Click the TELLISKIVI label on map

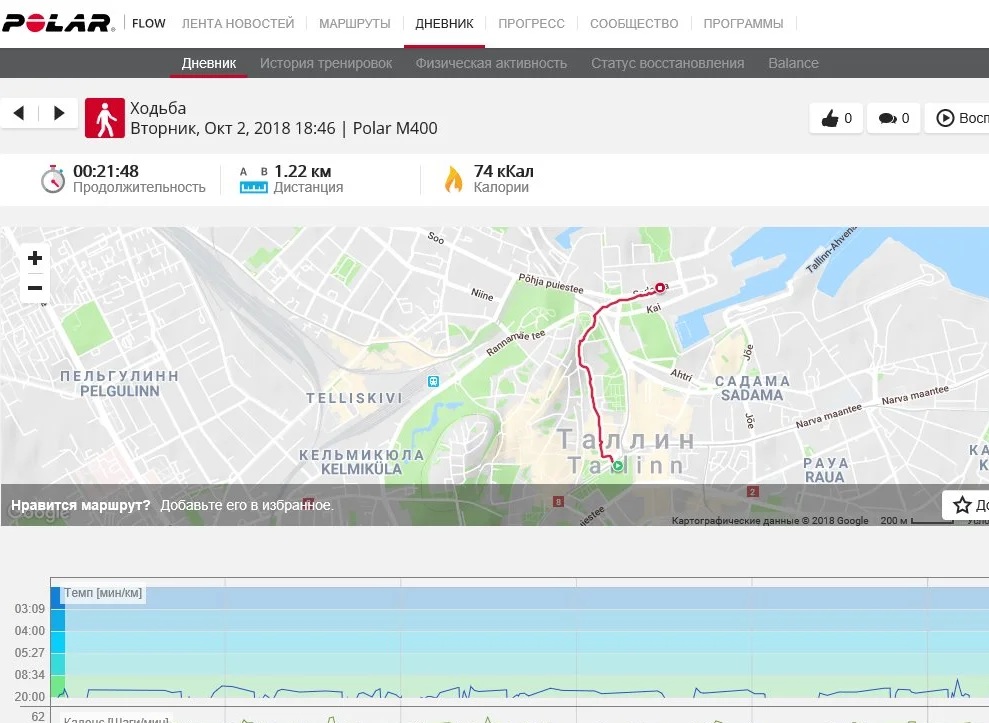pyautogui.click(x=354, y=398)
